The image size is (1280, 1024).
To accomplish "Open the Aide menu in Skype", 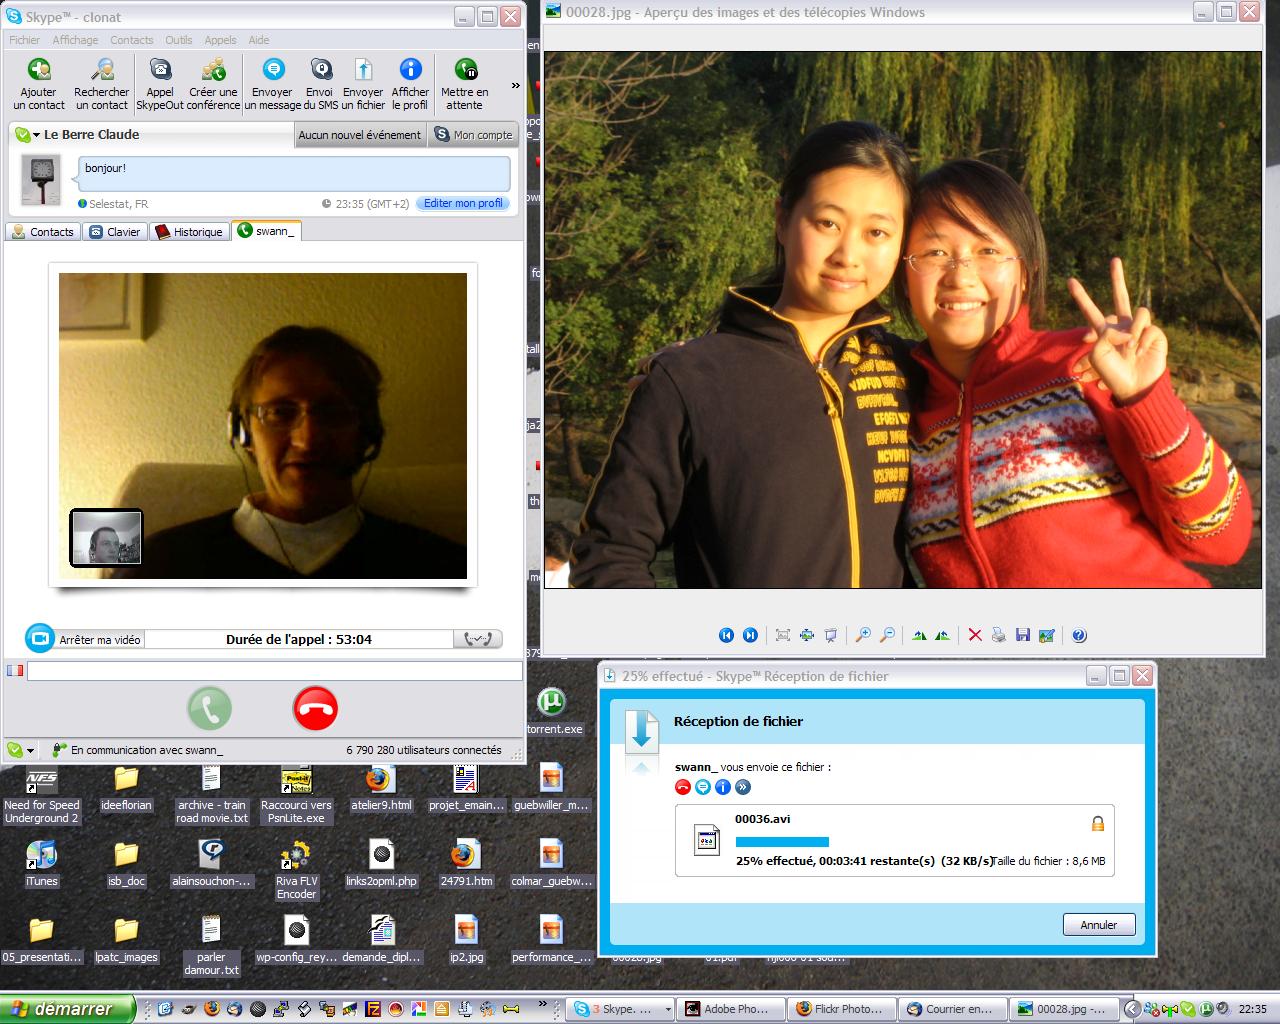I will pos(259,40).
